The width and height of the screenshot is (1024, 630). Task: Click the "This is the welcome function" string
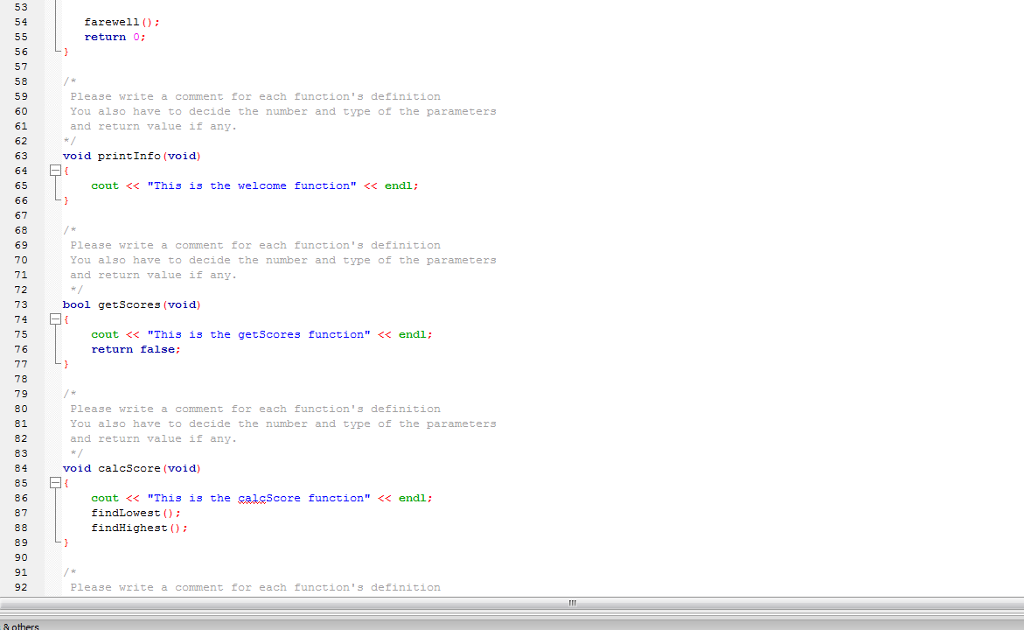pos(252,186)
